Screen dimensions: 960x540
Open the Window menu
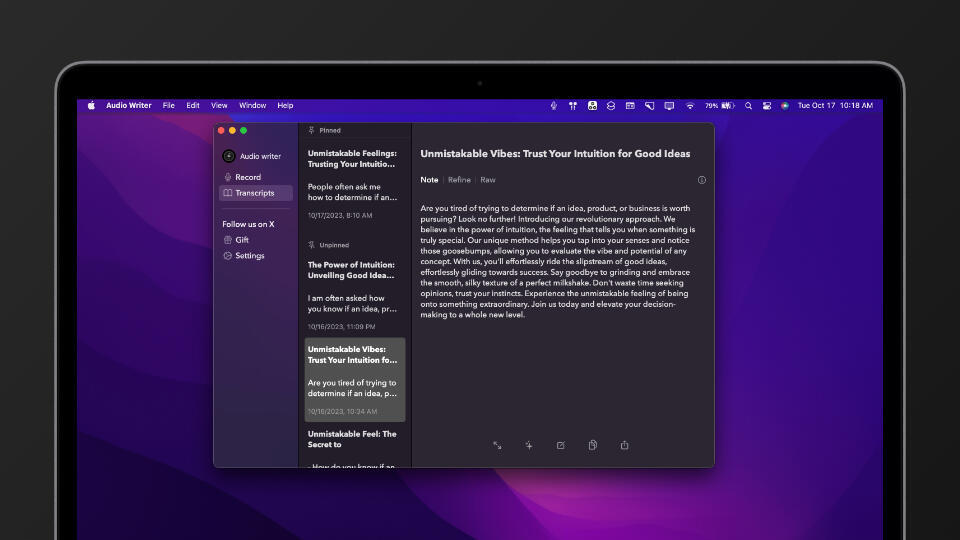tap(252, 105)
